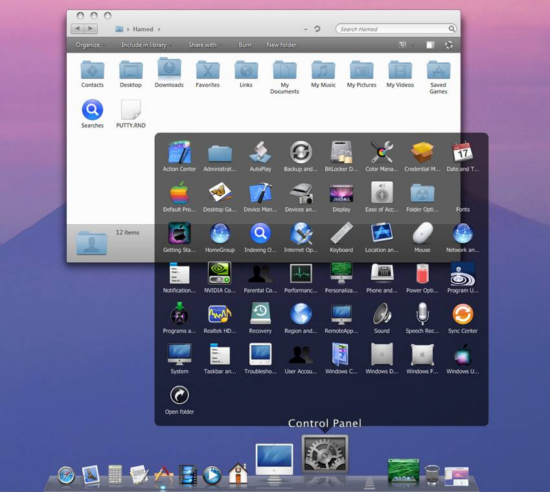Click New folder button
The height and width of the screenshot is (492, 550).
[x=281, y=45]
